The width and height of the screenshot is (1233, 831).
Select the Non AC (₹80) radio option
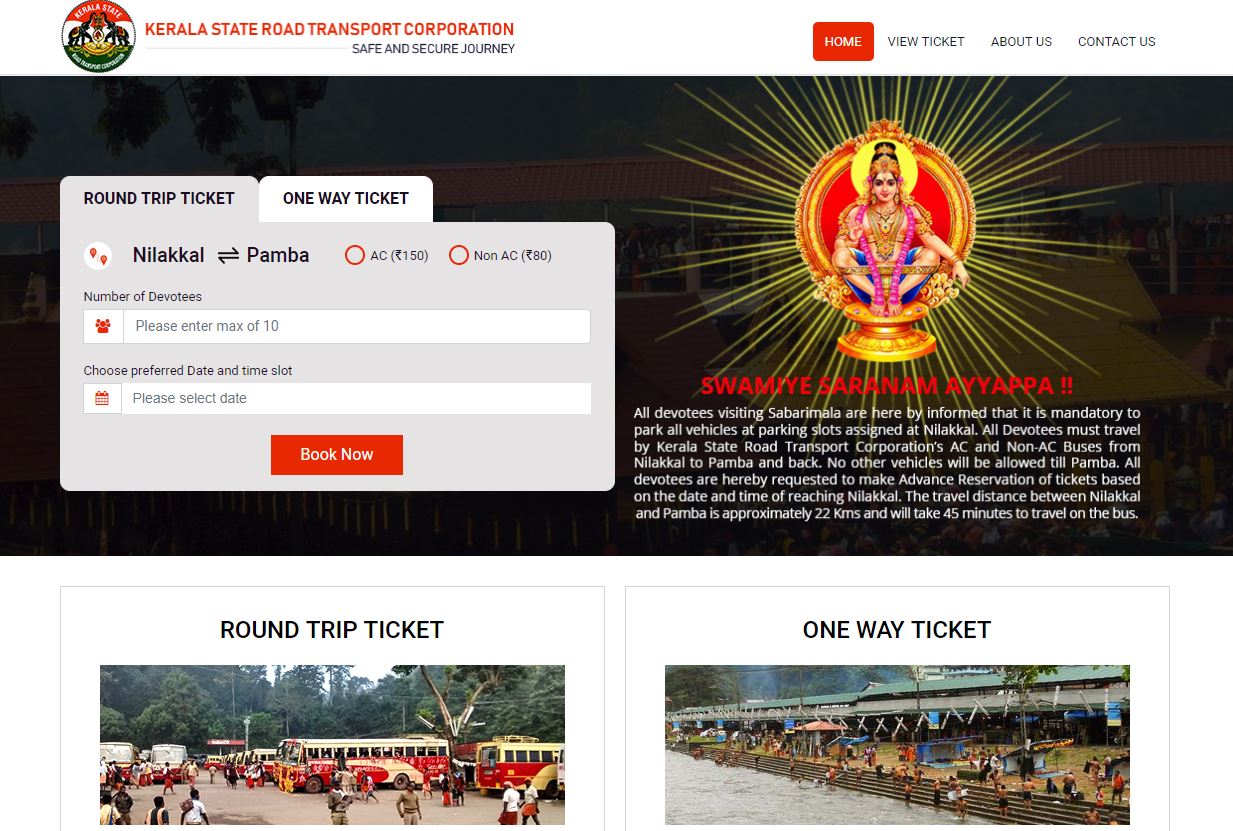click(x=458, y=255)
